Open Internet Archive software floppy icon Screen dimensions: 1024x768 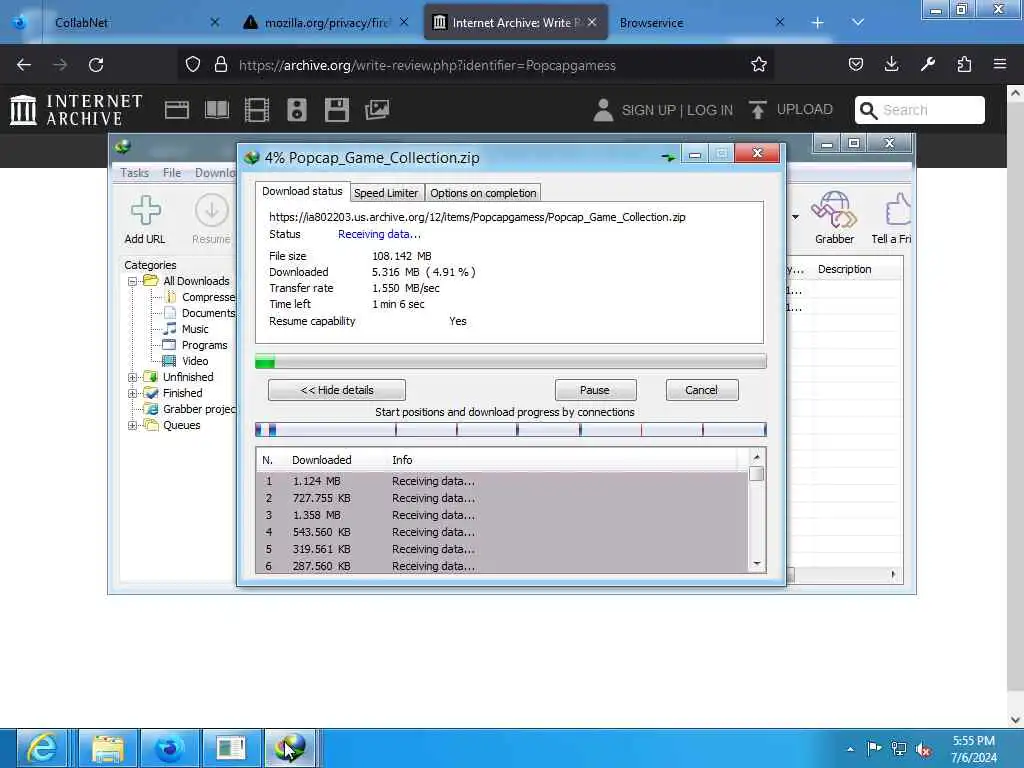point(337,110)
